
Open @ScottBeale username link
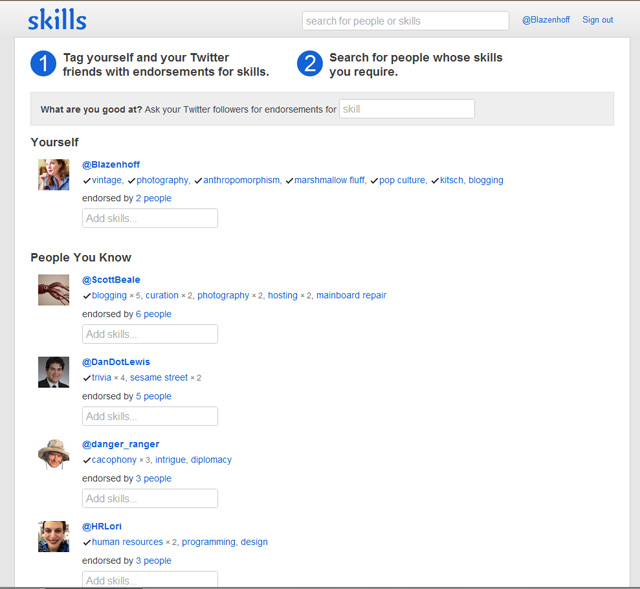tap(111, 280)
